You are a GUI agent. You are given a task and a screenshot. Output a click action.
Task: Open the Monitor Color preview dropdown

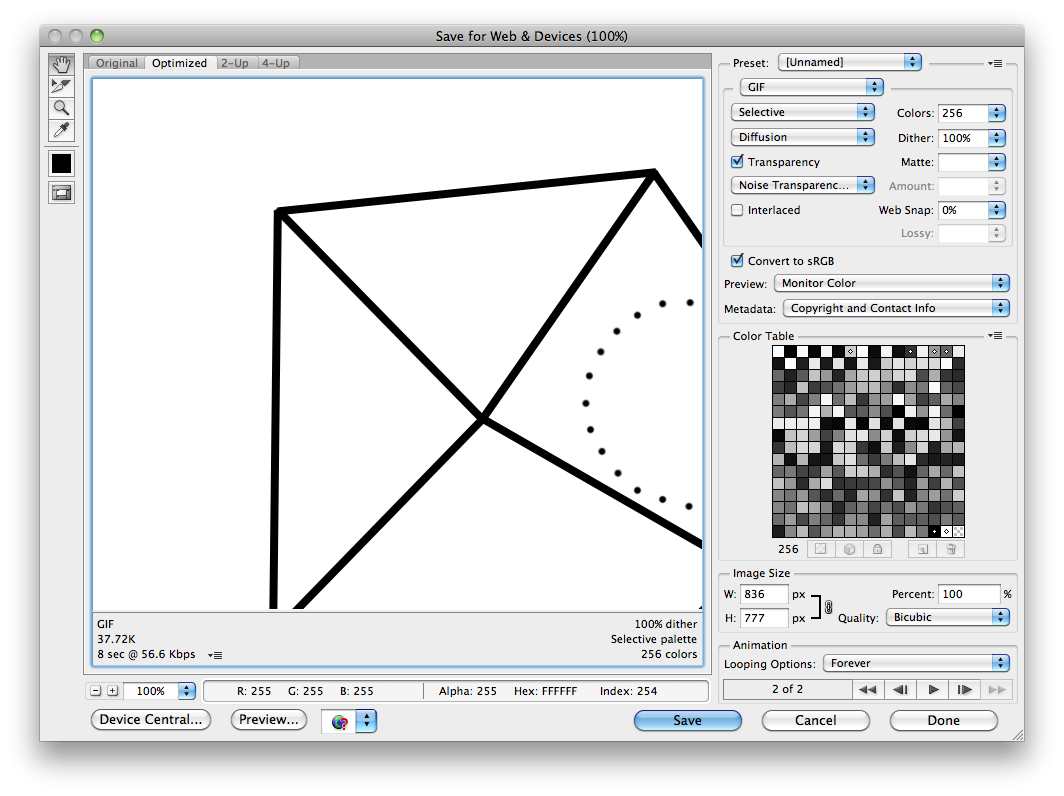tap(892, 283)
